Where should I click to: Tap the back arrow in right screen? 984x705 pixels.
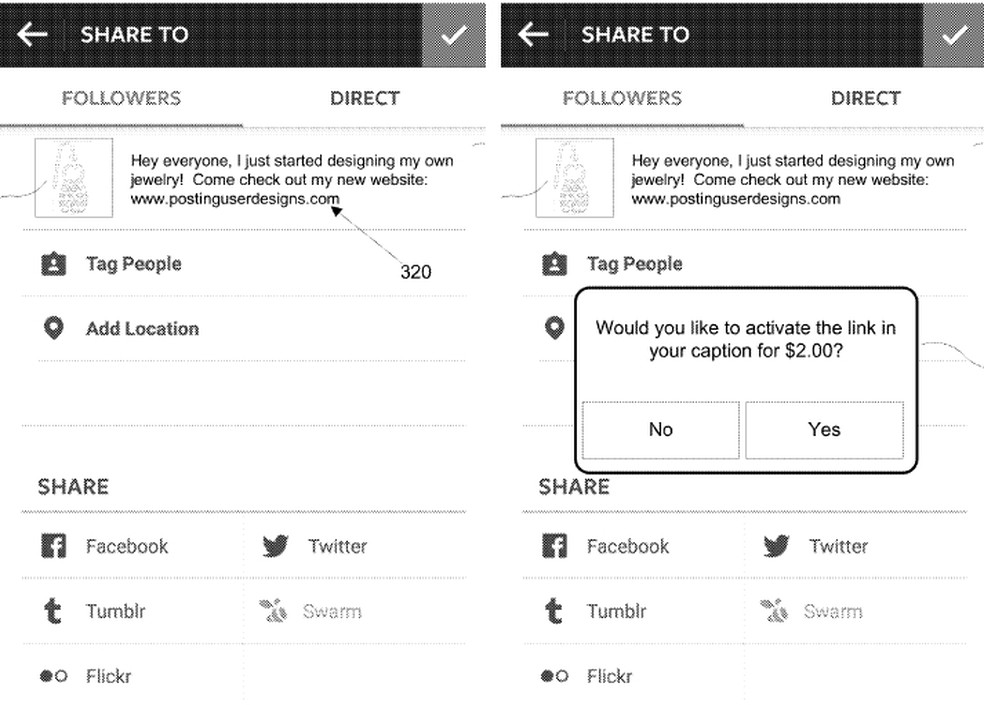(533, 35)
